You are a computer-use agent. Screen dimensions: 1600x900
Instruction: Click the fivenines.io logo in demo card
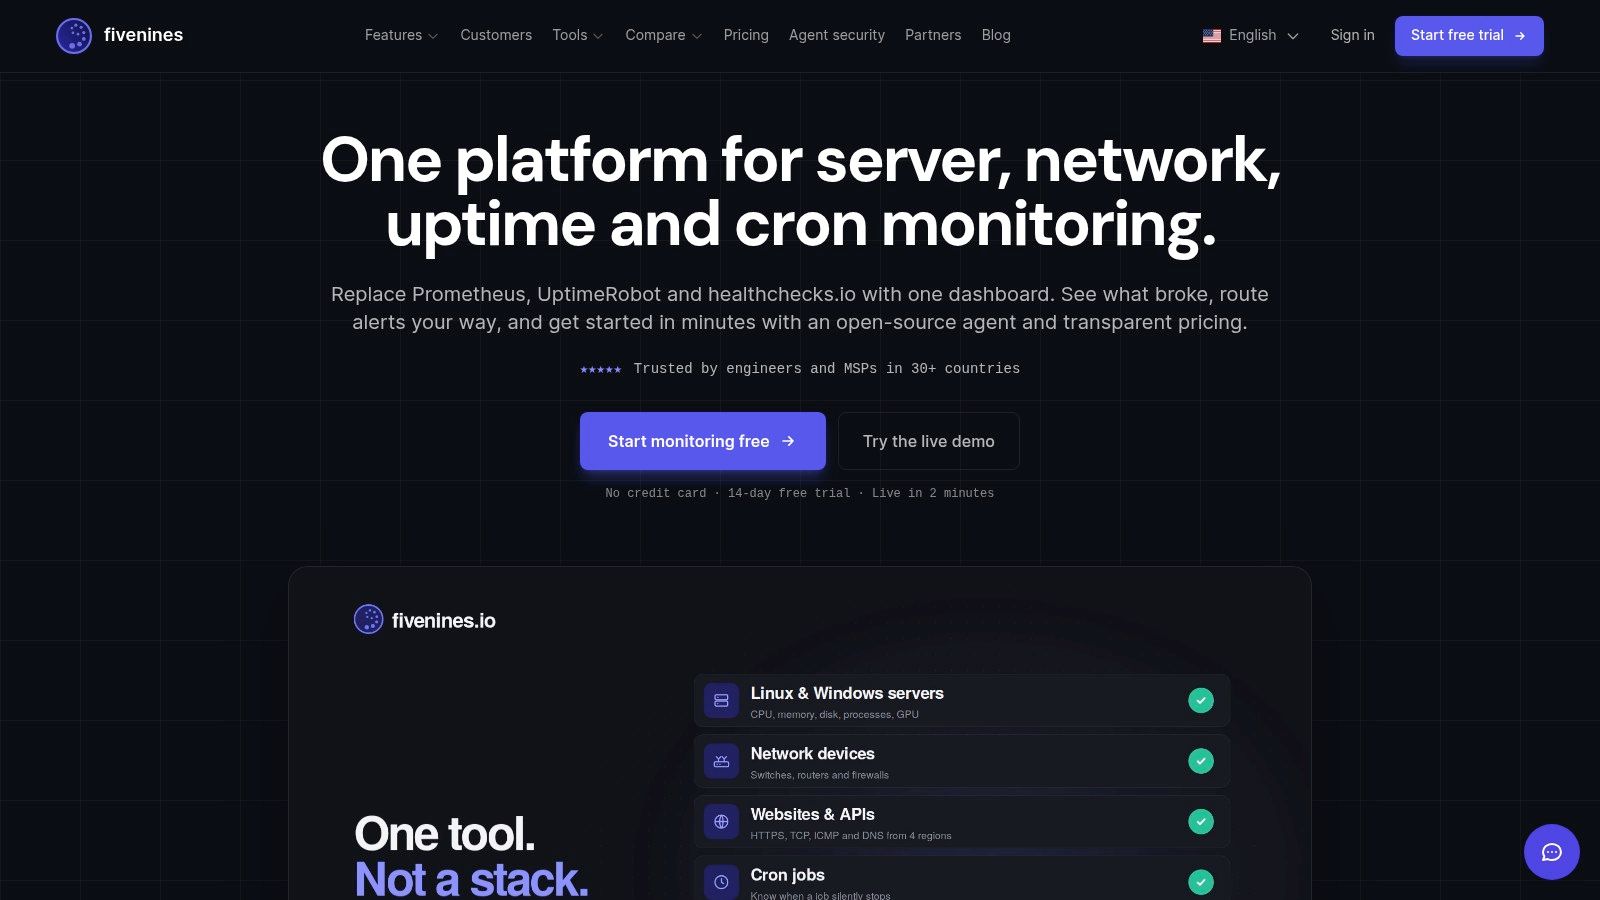point(425,620)
